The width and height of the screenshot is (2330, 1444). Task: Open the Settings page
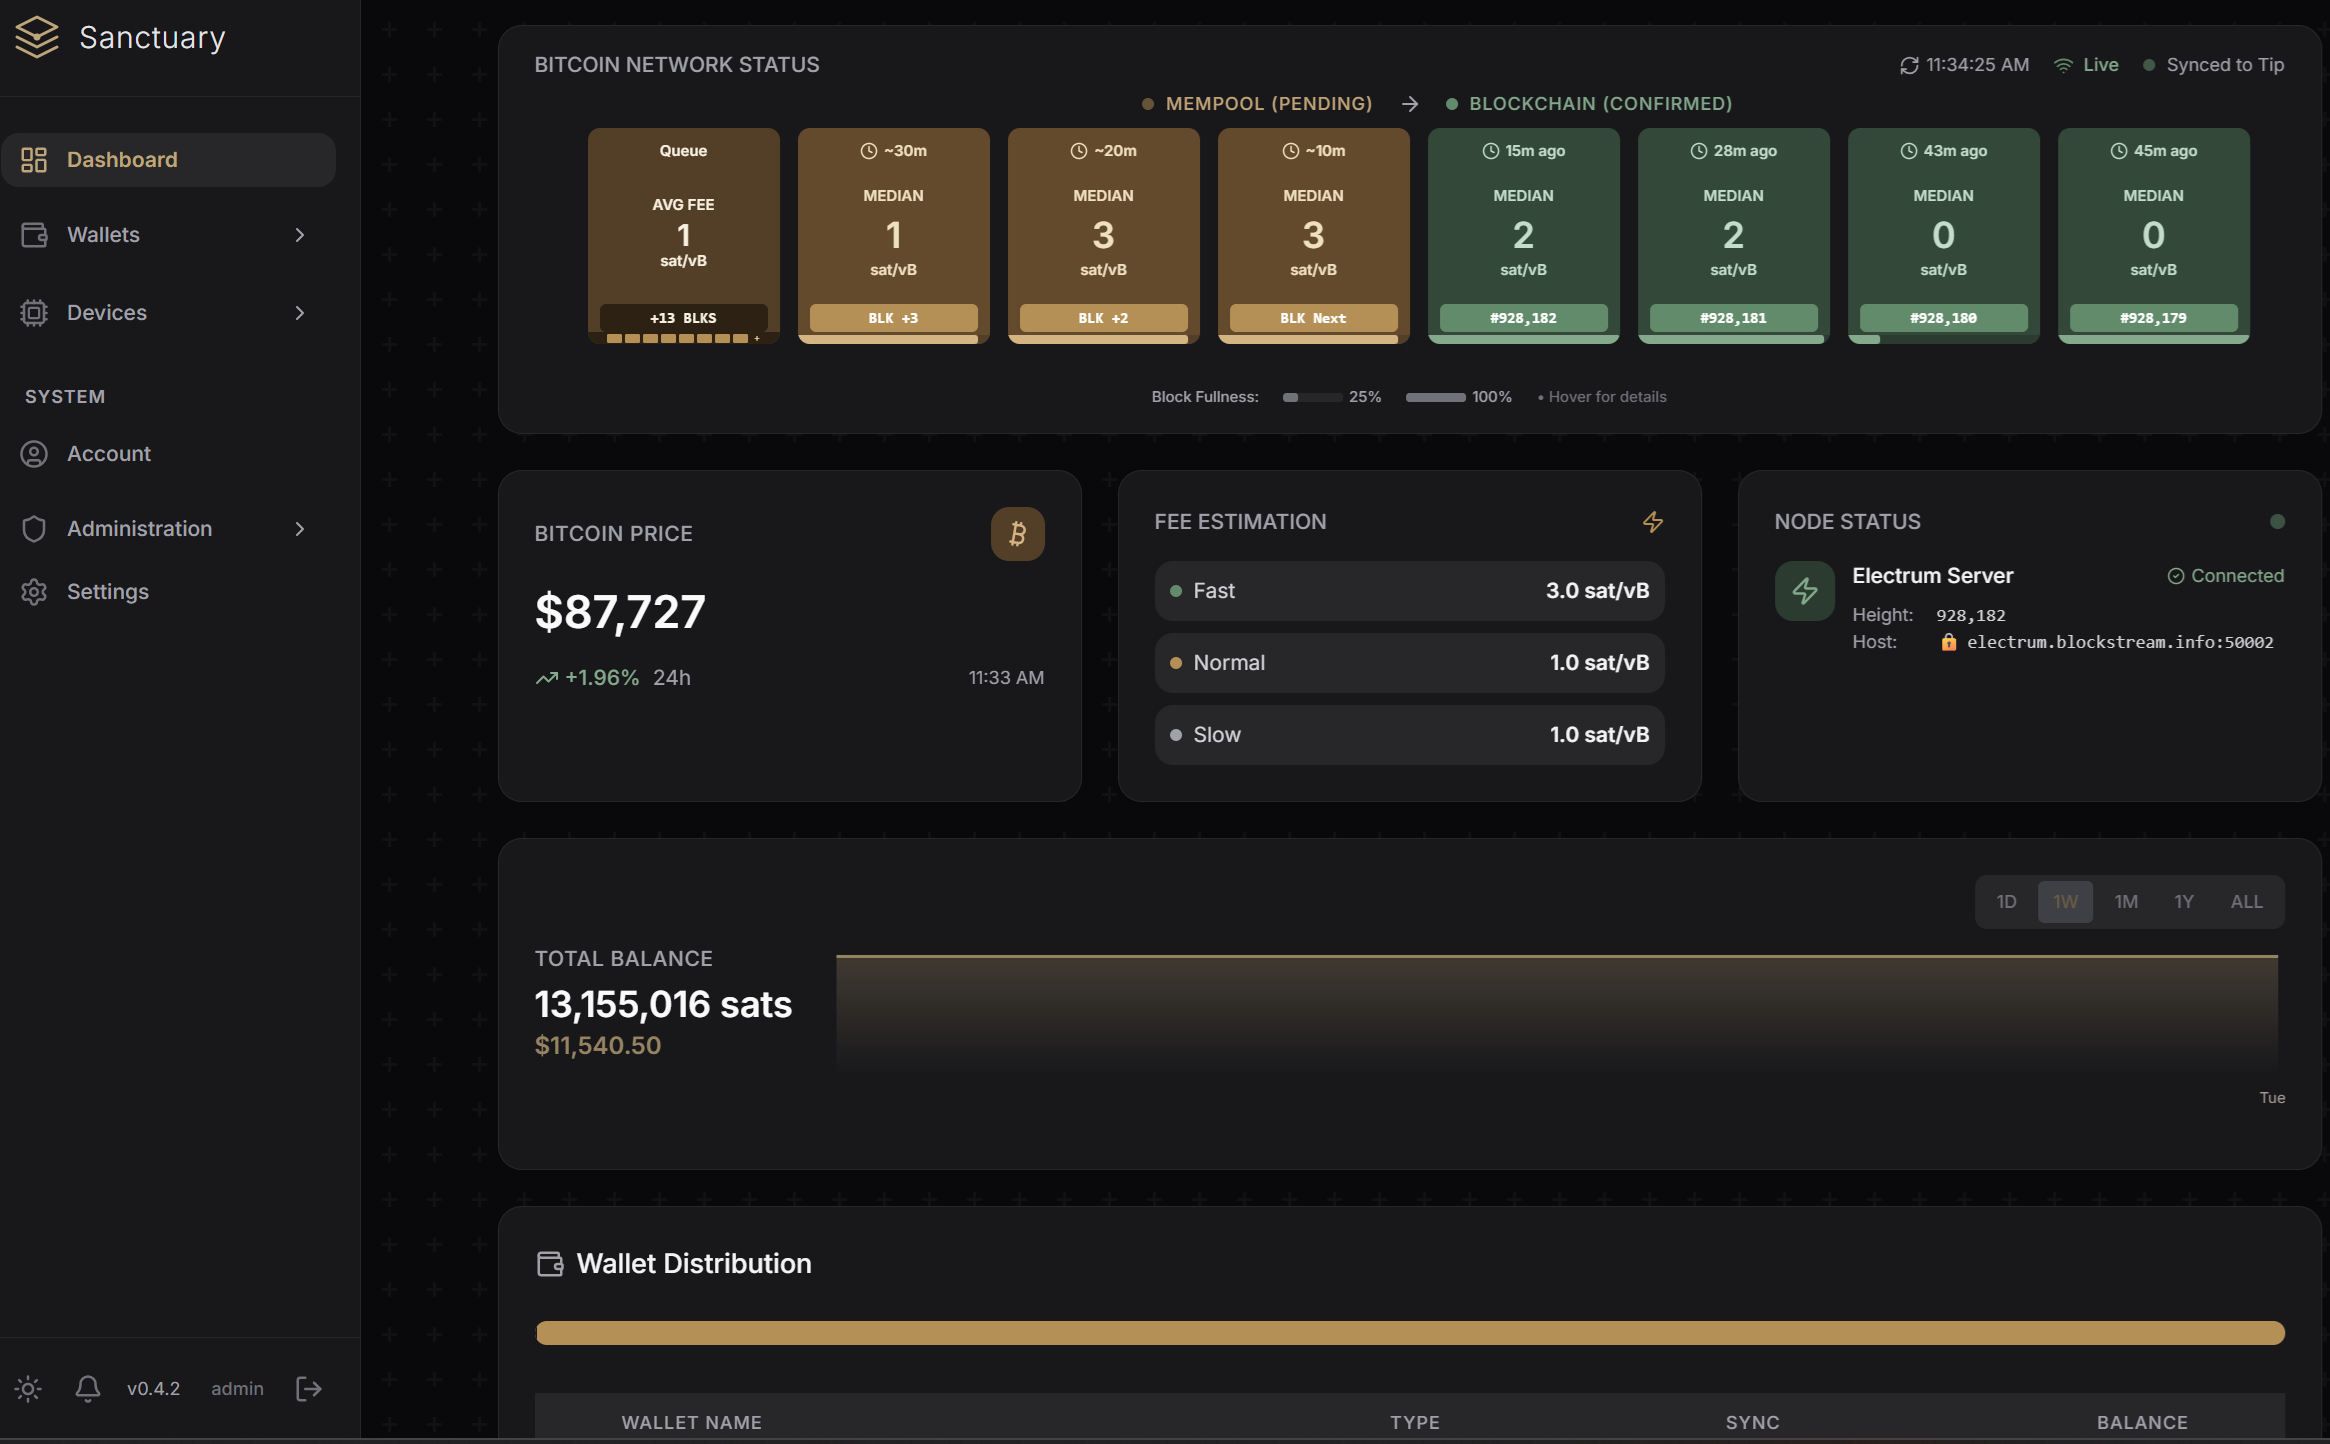168,592
